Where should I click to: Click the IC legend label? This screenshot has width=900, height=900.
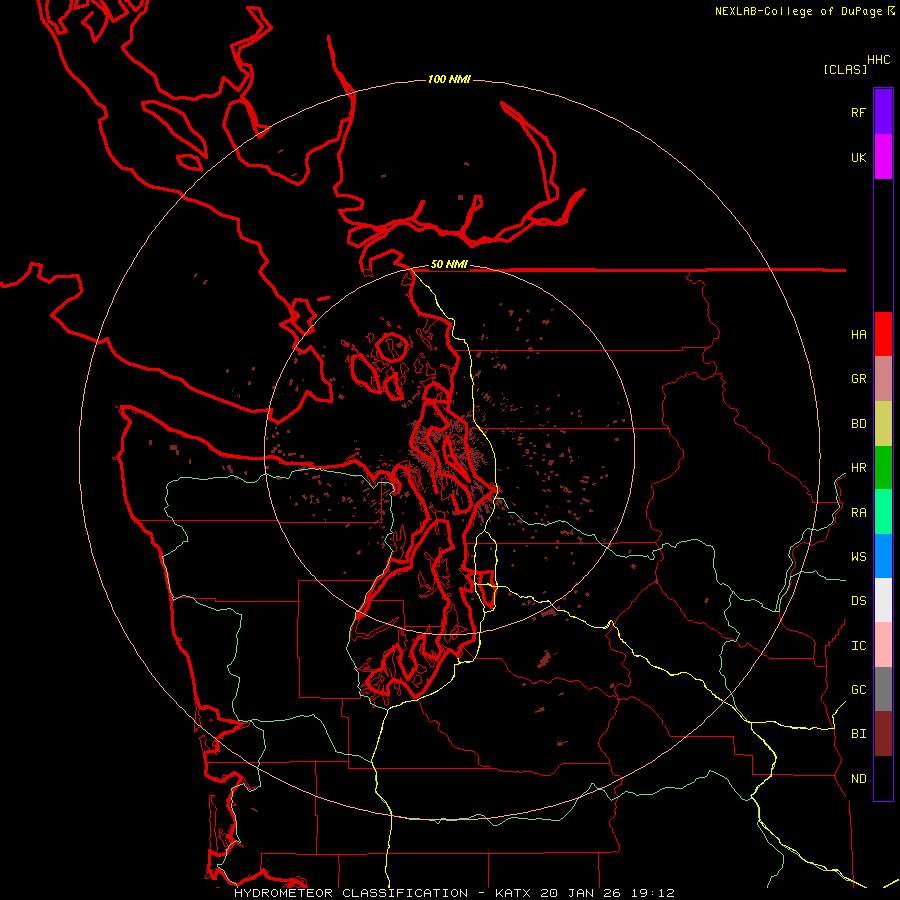[858, 646]
